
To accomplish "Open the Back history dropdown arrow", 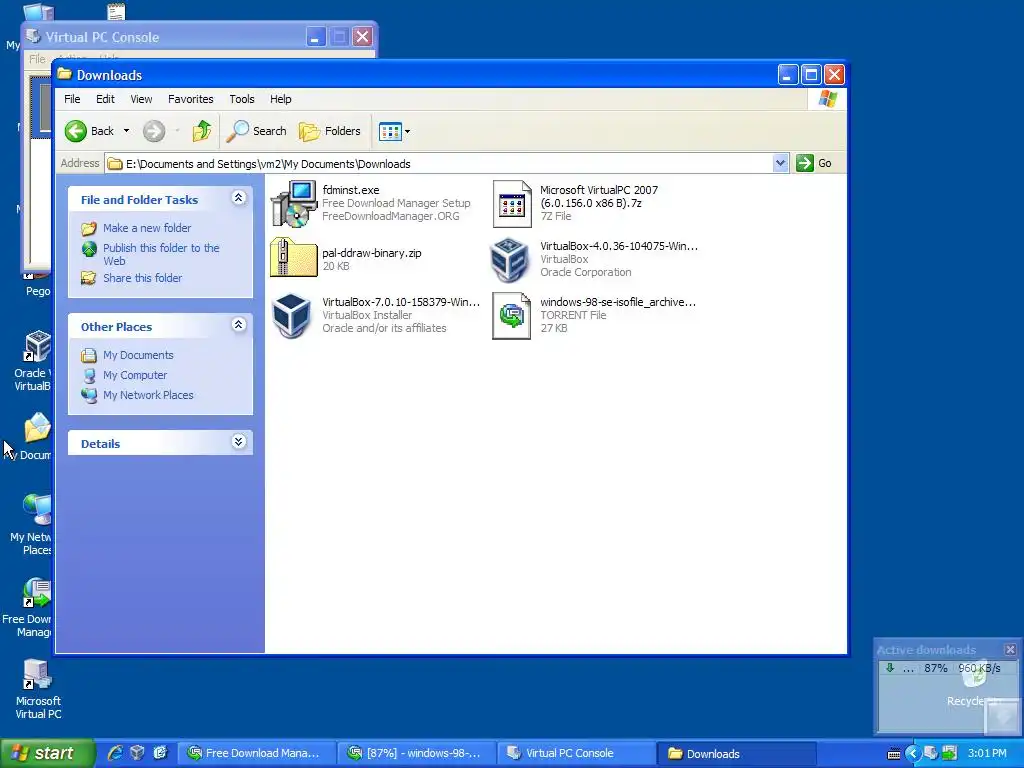I will [x=126, y=131].
